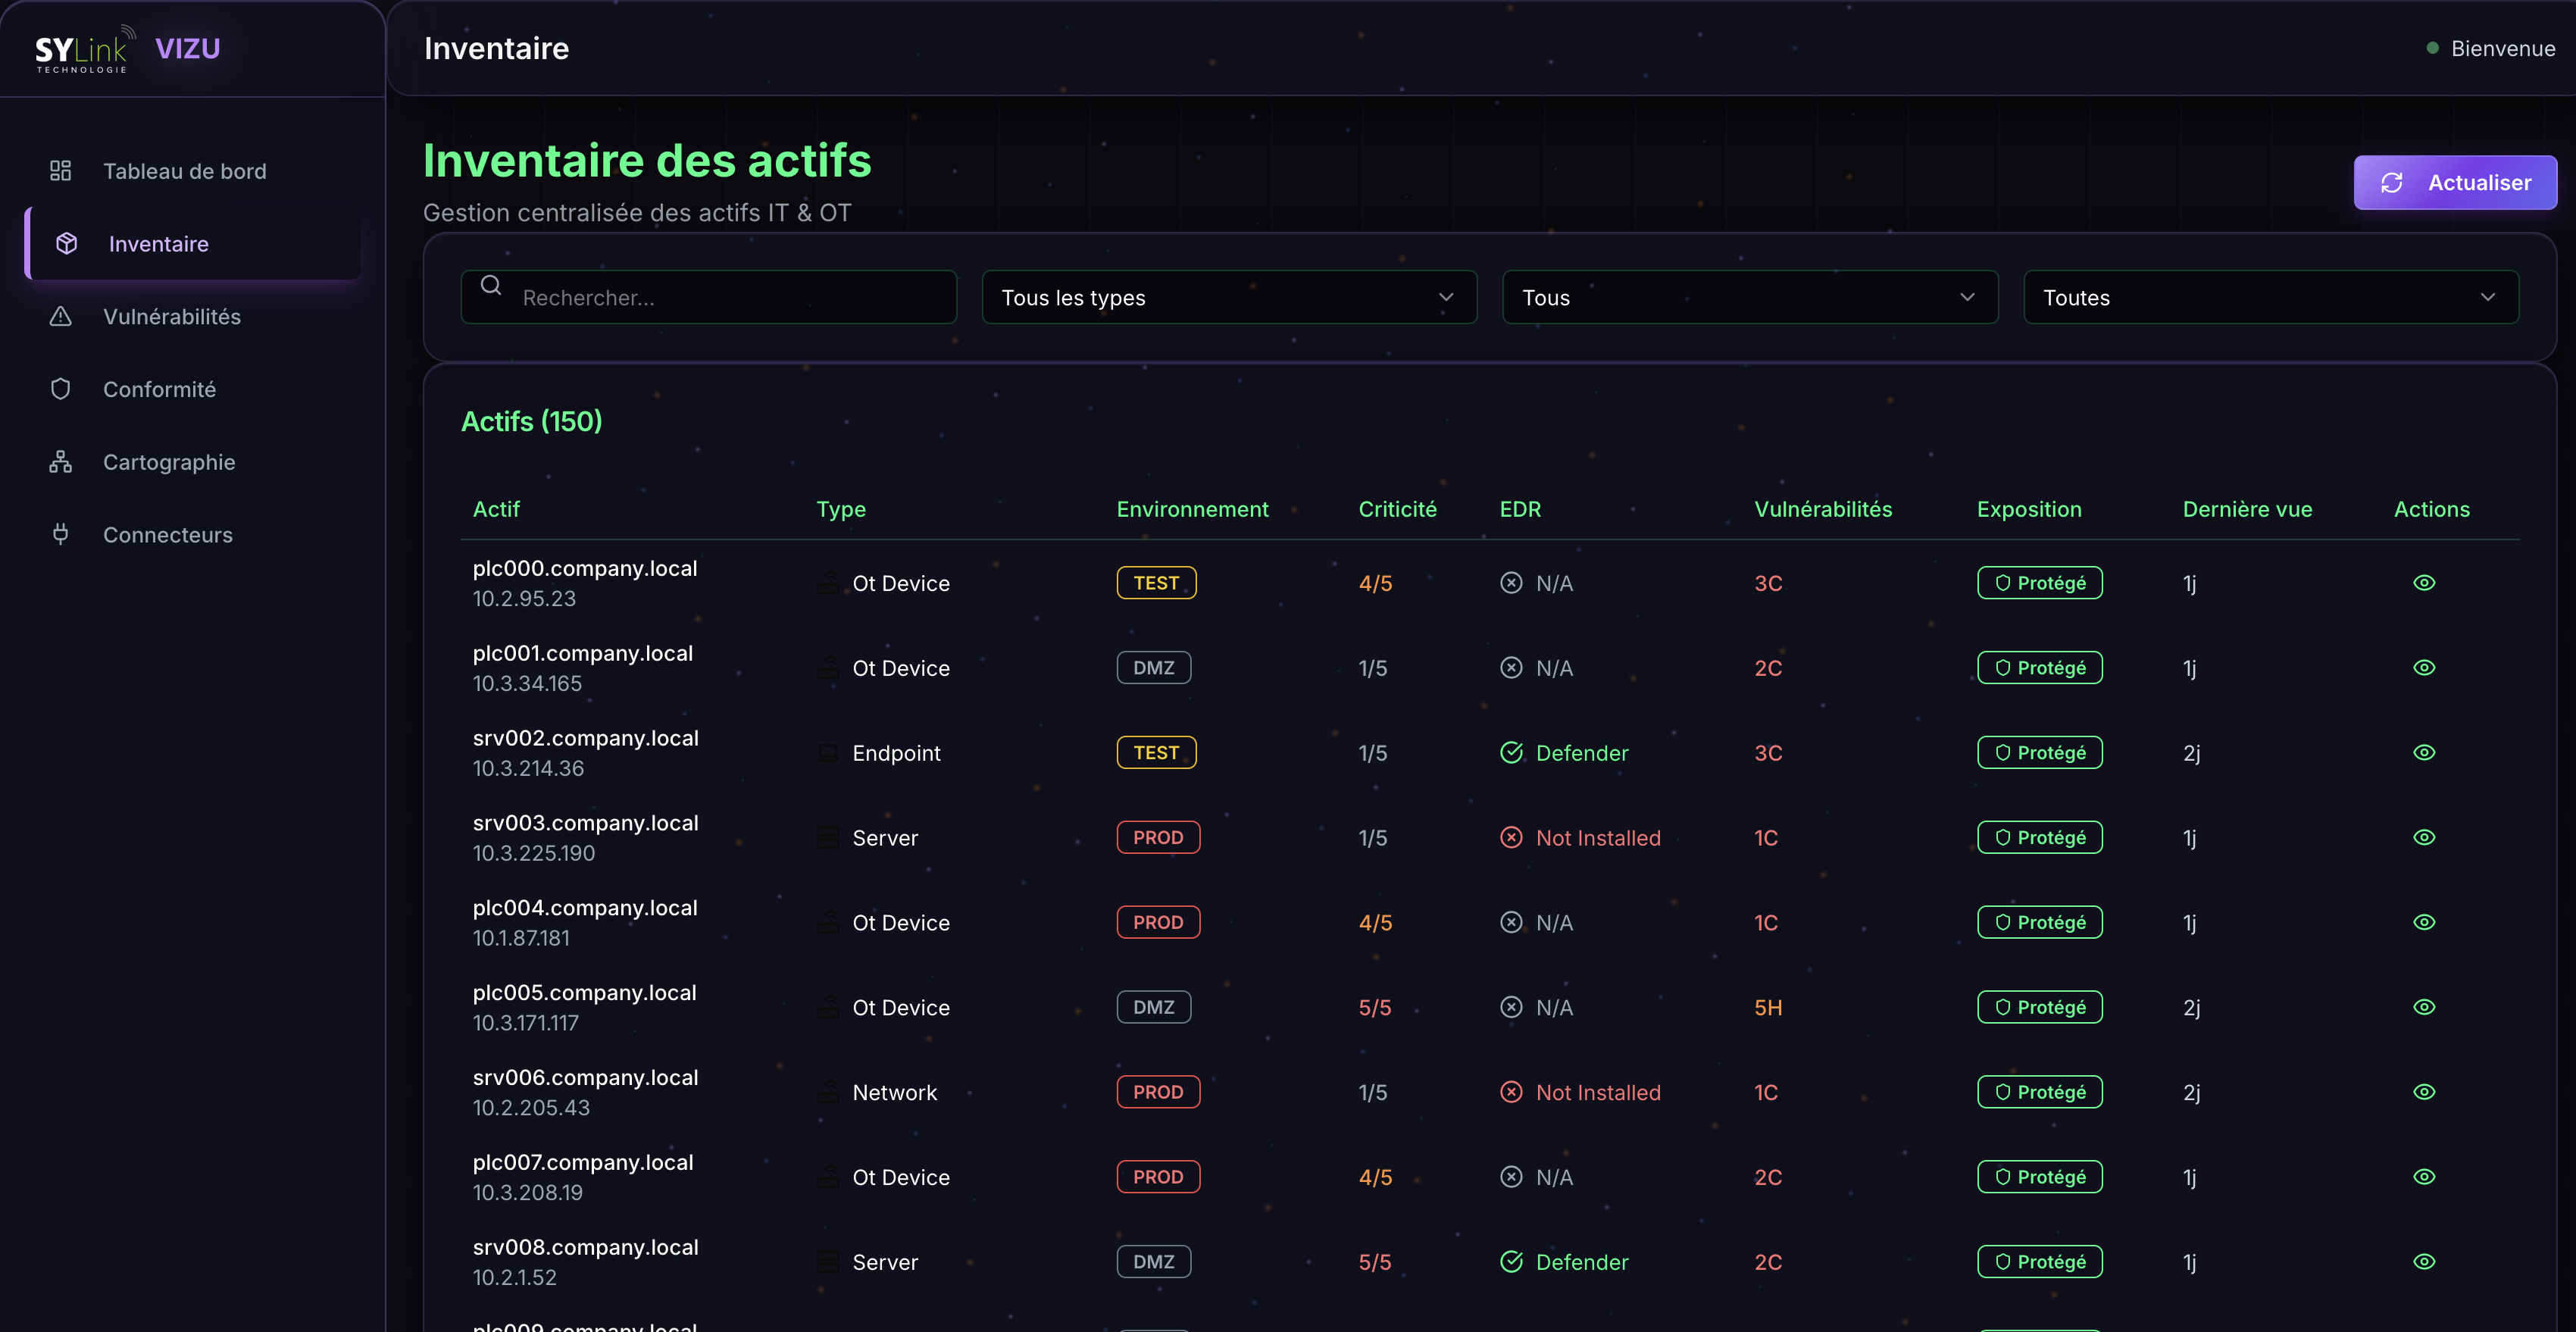Open the Tous les types dropdown

[1228, 298]
